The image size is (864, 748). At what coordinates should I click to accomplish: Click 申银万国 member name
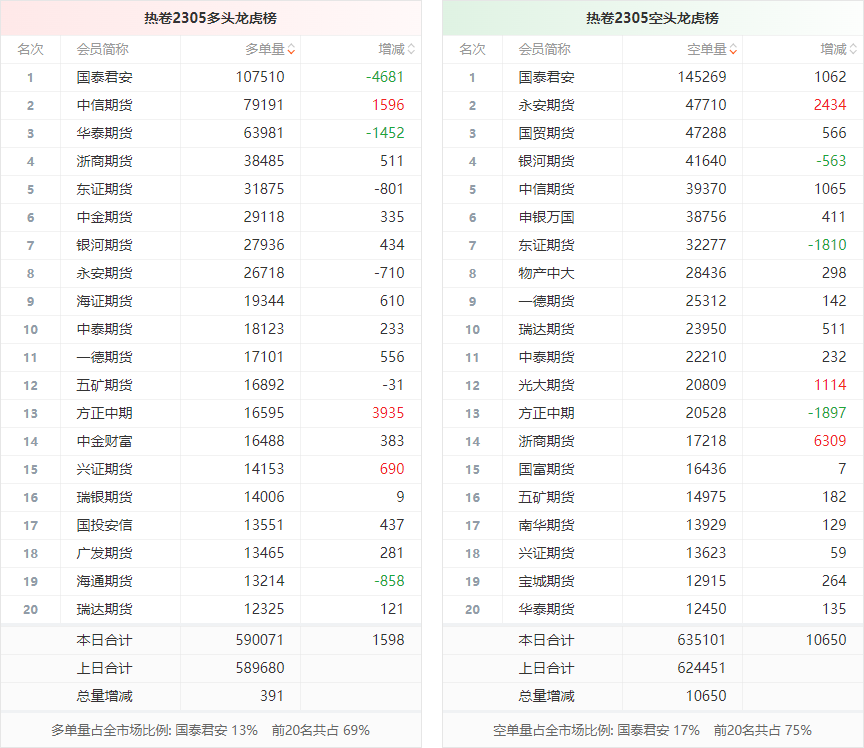pyautogui.click(x=546, y=217)
